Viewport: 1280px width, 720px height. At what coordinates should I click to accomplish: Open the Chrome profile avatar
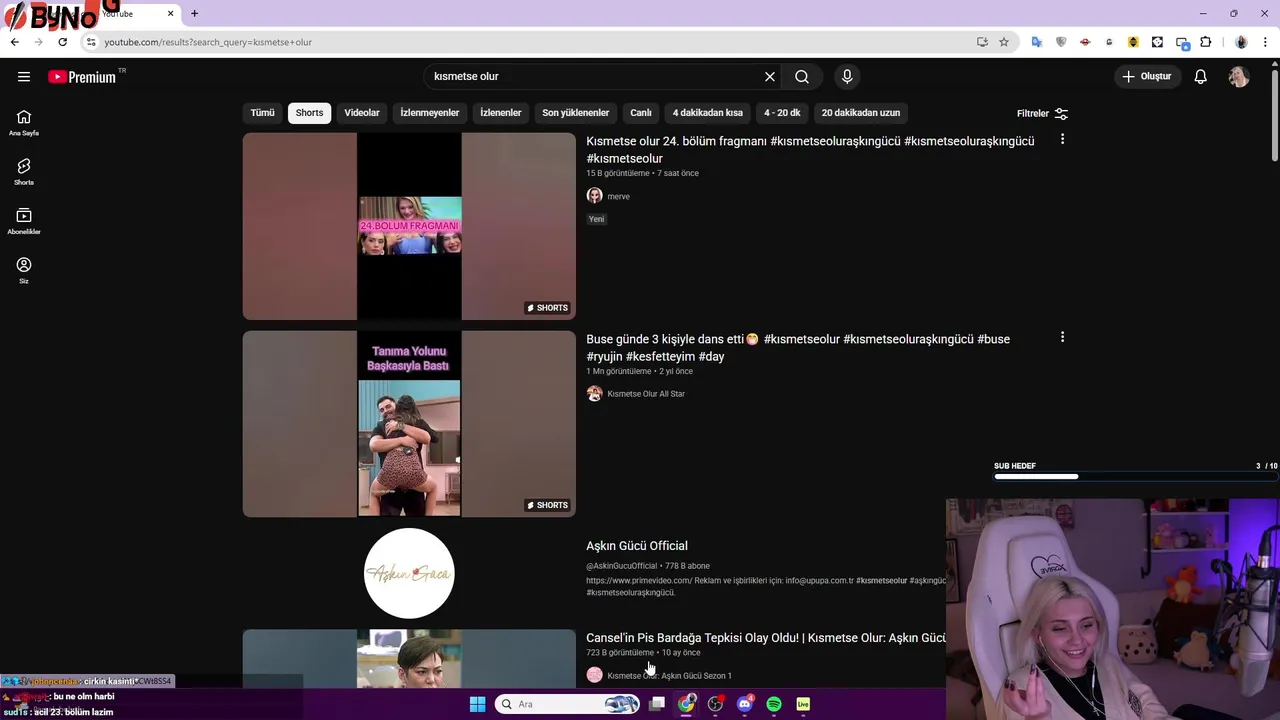click(x=1241, y=42)
